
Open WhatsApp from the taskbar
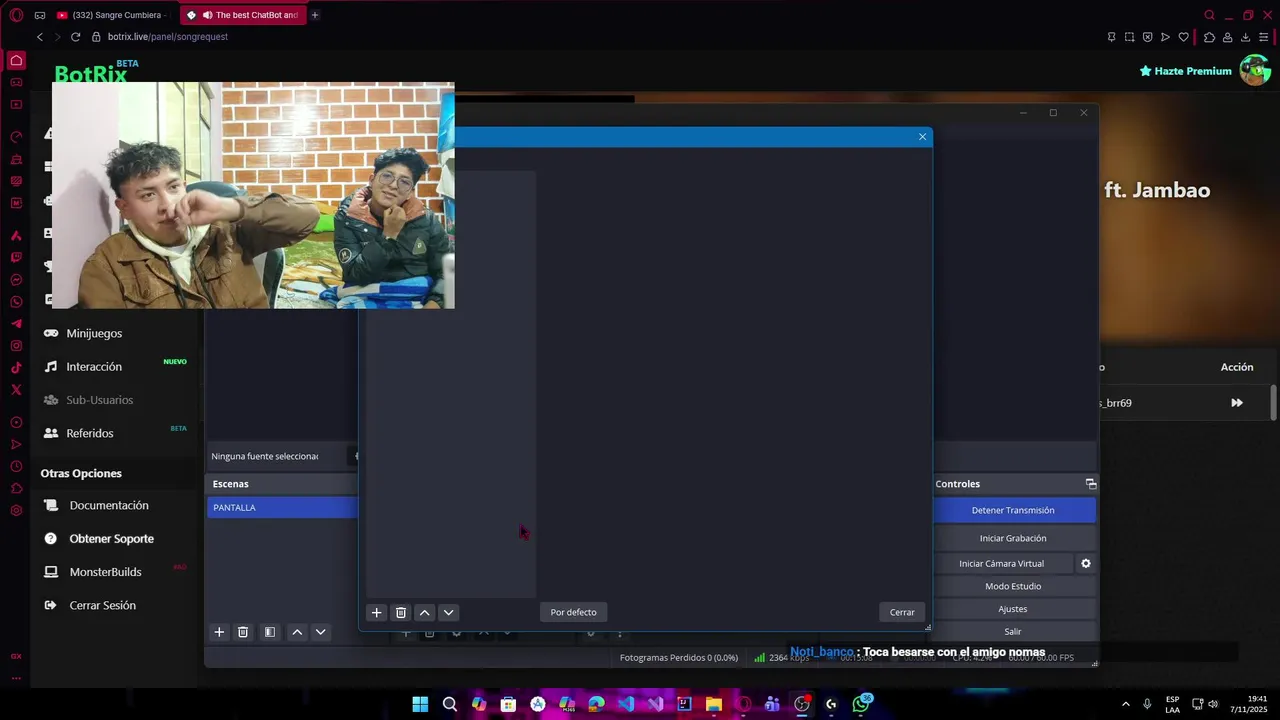point(861,704)
